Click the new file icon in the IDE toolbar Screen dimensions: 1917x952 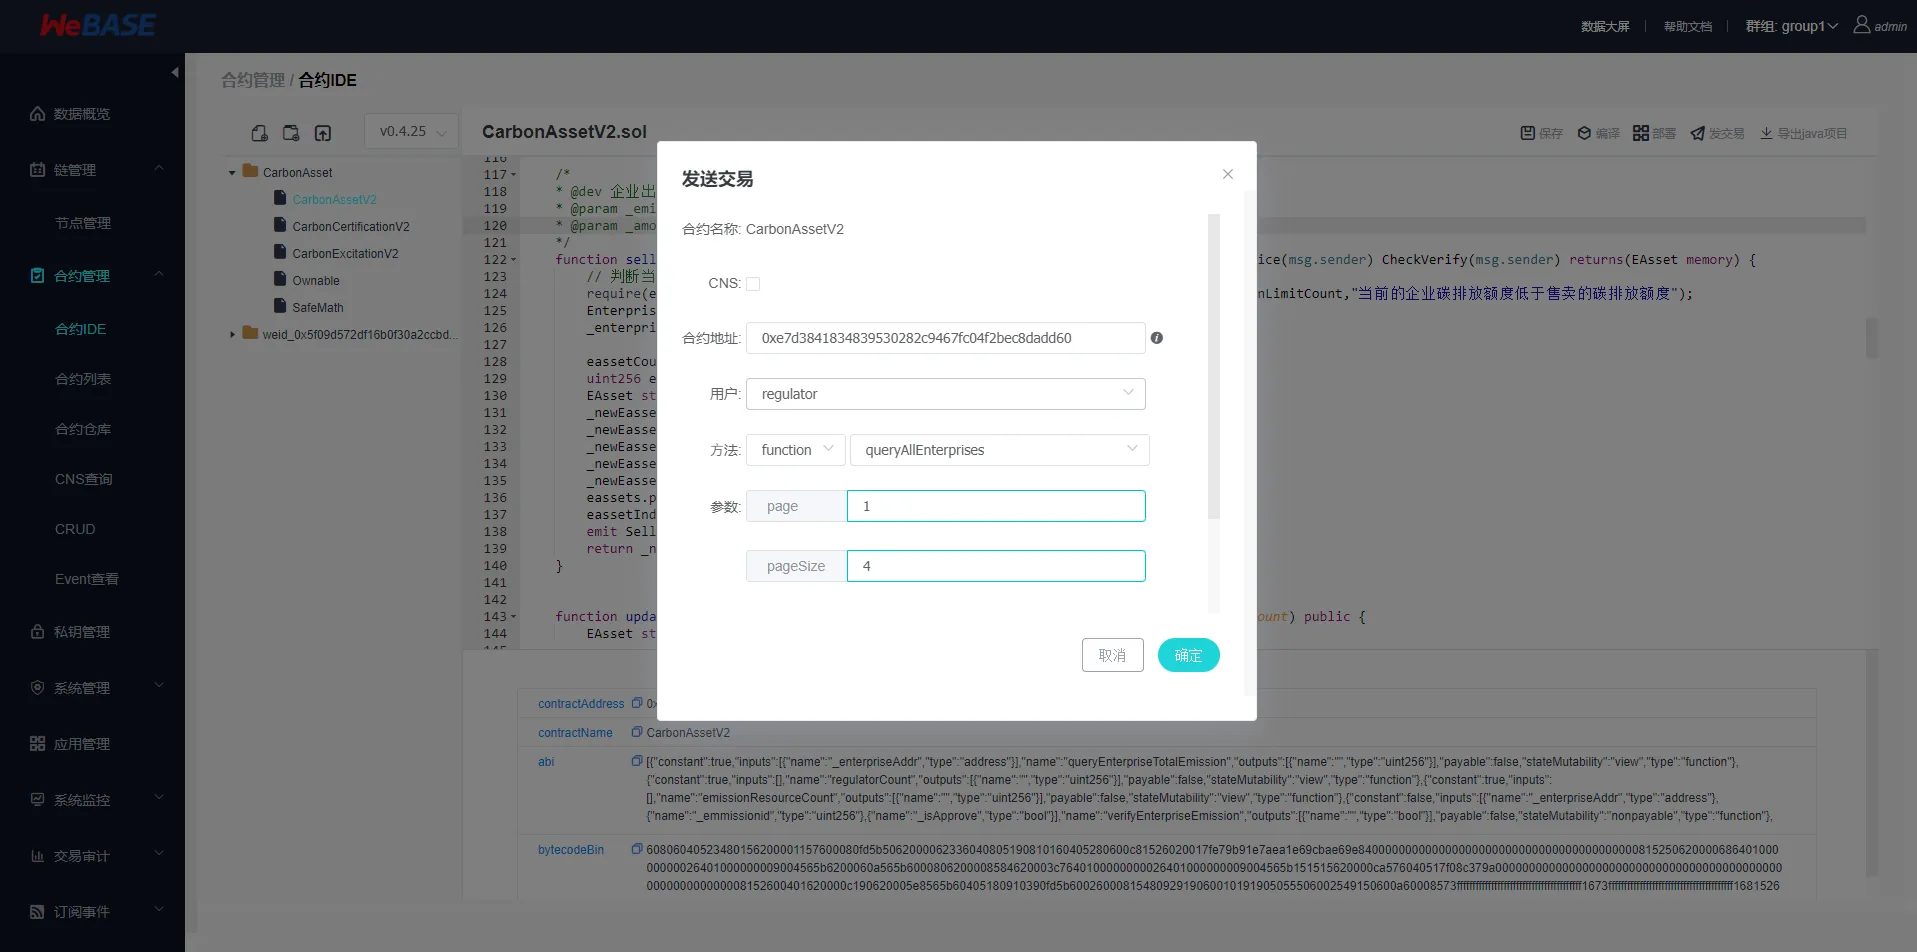pos(259,133)
